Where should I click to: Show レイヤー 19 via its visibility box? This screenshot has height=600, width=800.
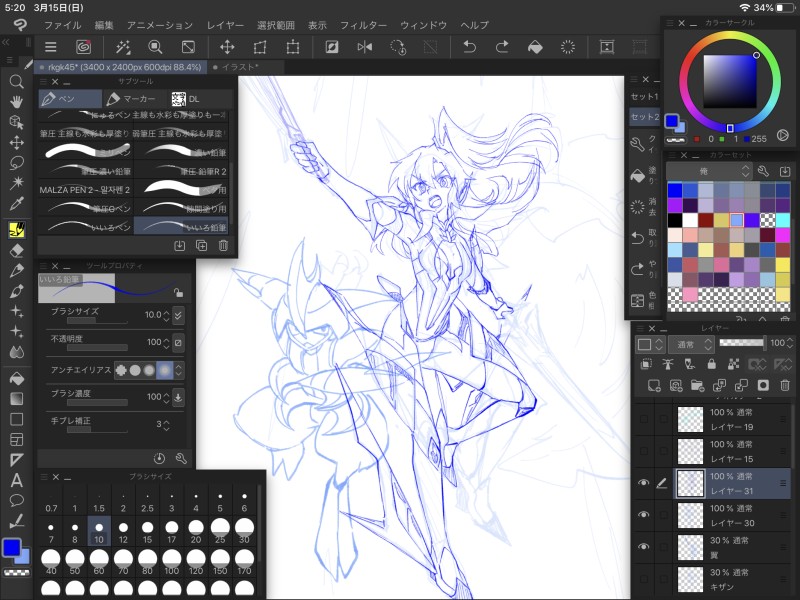tap(644, 419)
